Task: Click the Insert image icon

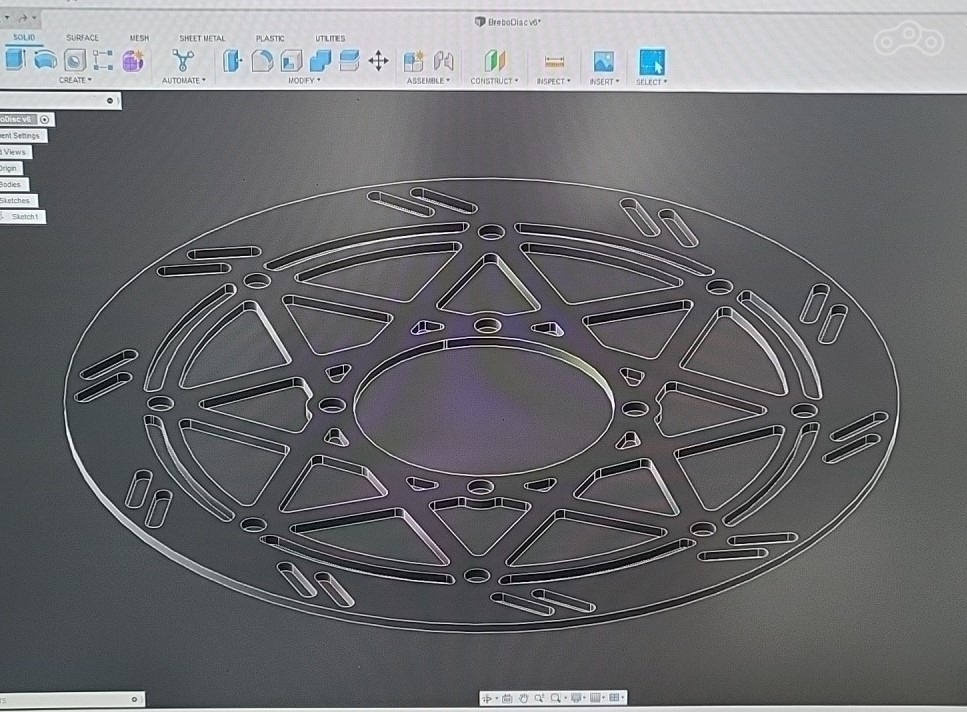Action: click(x=602, y=62)
